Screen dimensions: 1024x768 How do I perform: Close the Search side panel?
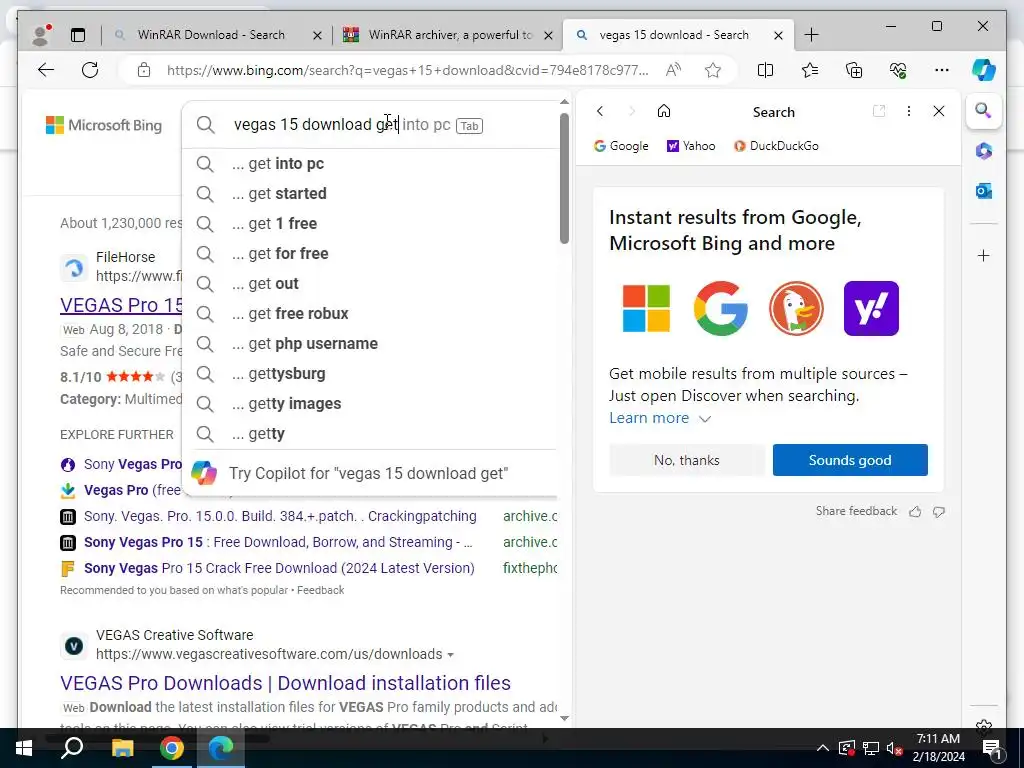(x=938, y=111)
